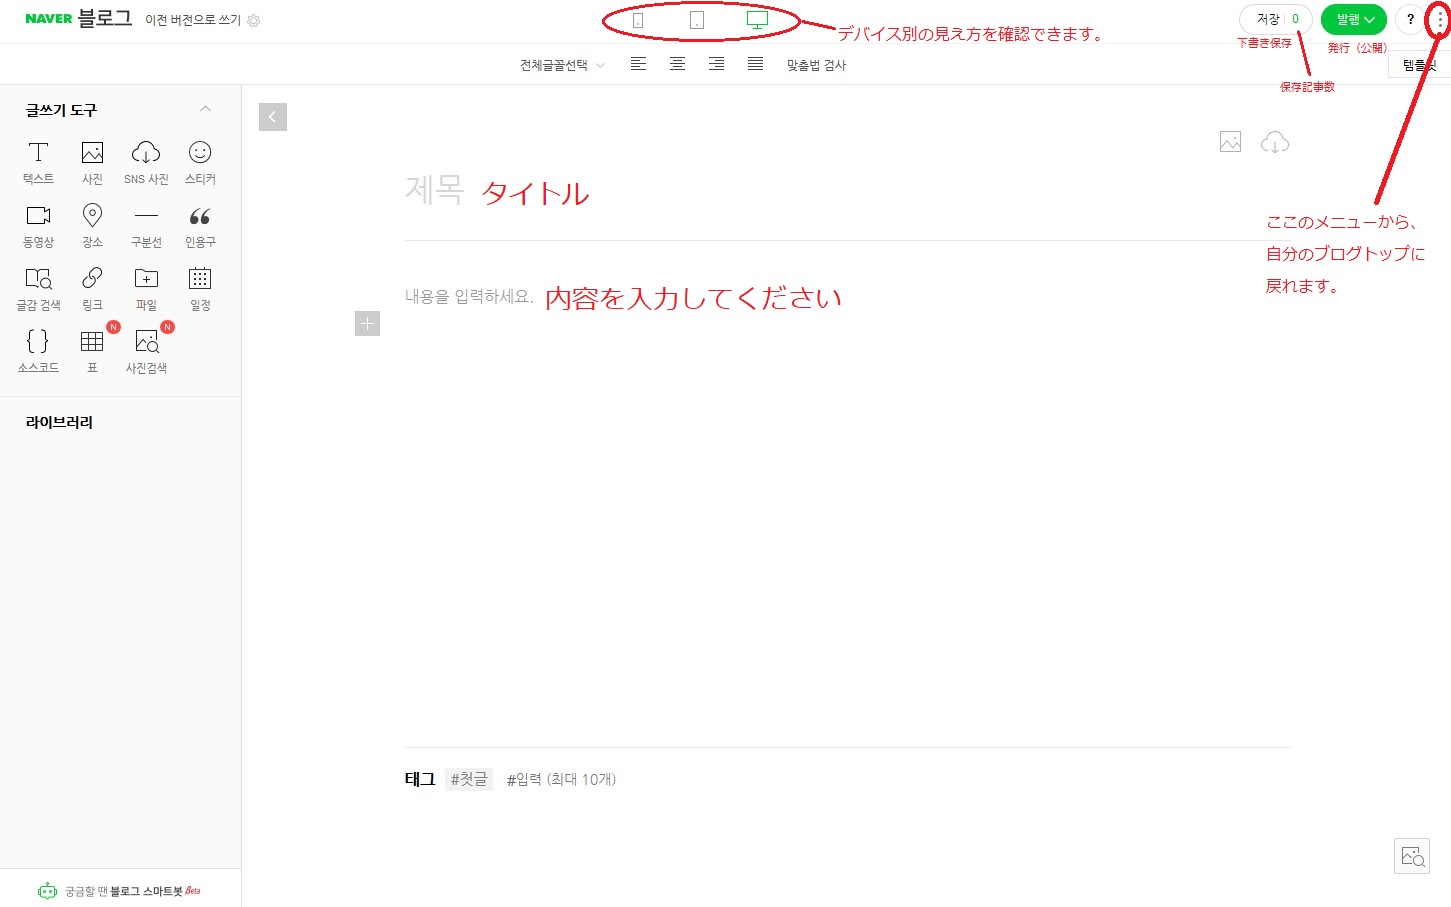Select the 텍스트 text tool
This screenshot has height=907, width=1451.
tap(38, 163)
